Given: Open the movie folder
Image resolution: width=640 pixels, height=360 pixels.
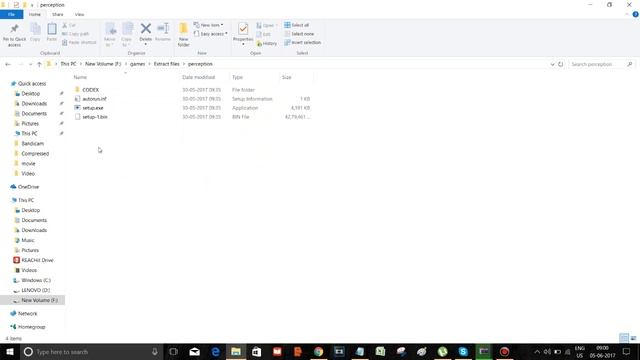Looking at the screenshot, I should 28,164.
